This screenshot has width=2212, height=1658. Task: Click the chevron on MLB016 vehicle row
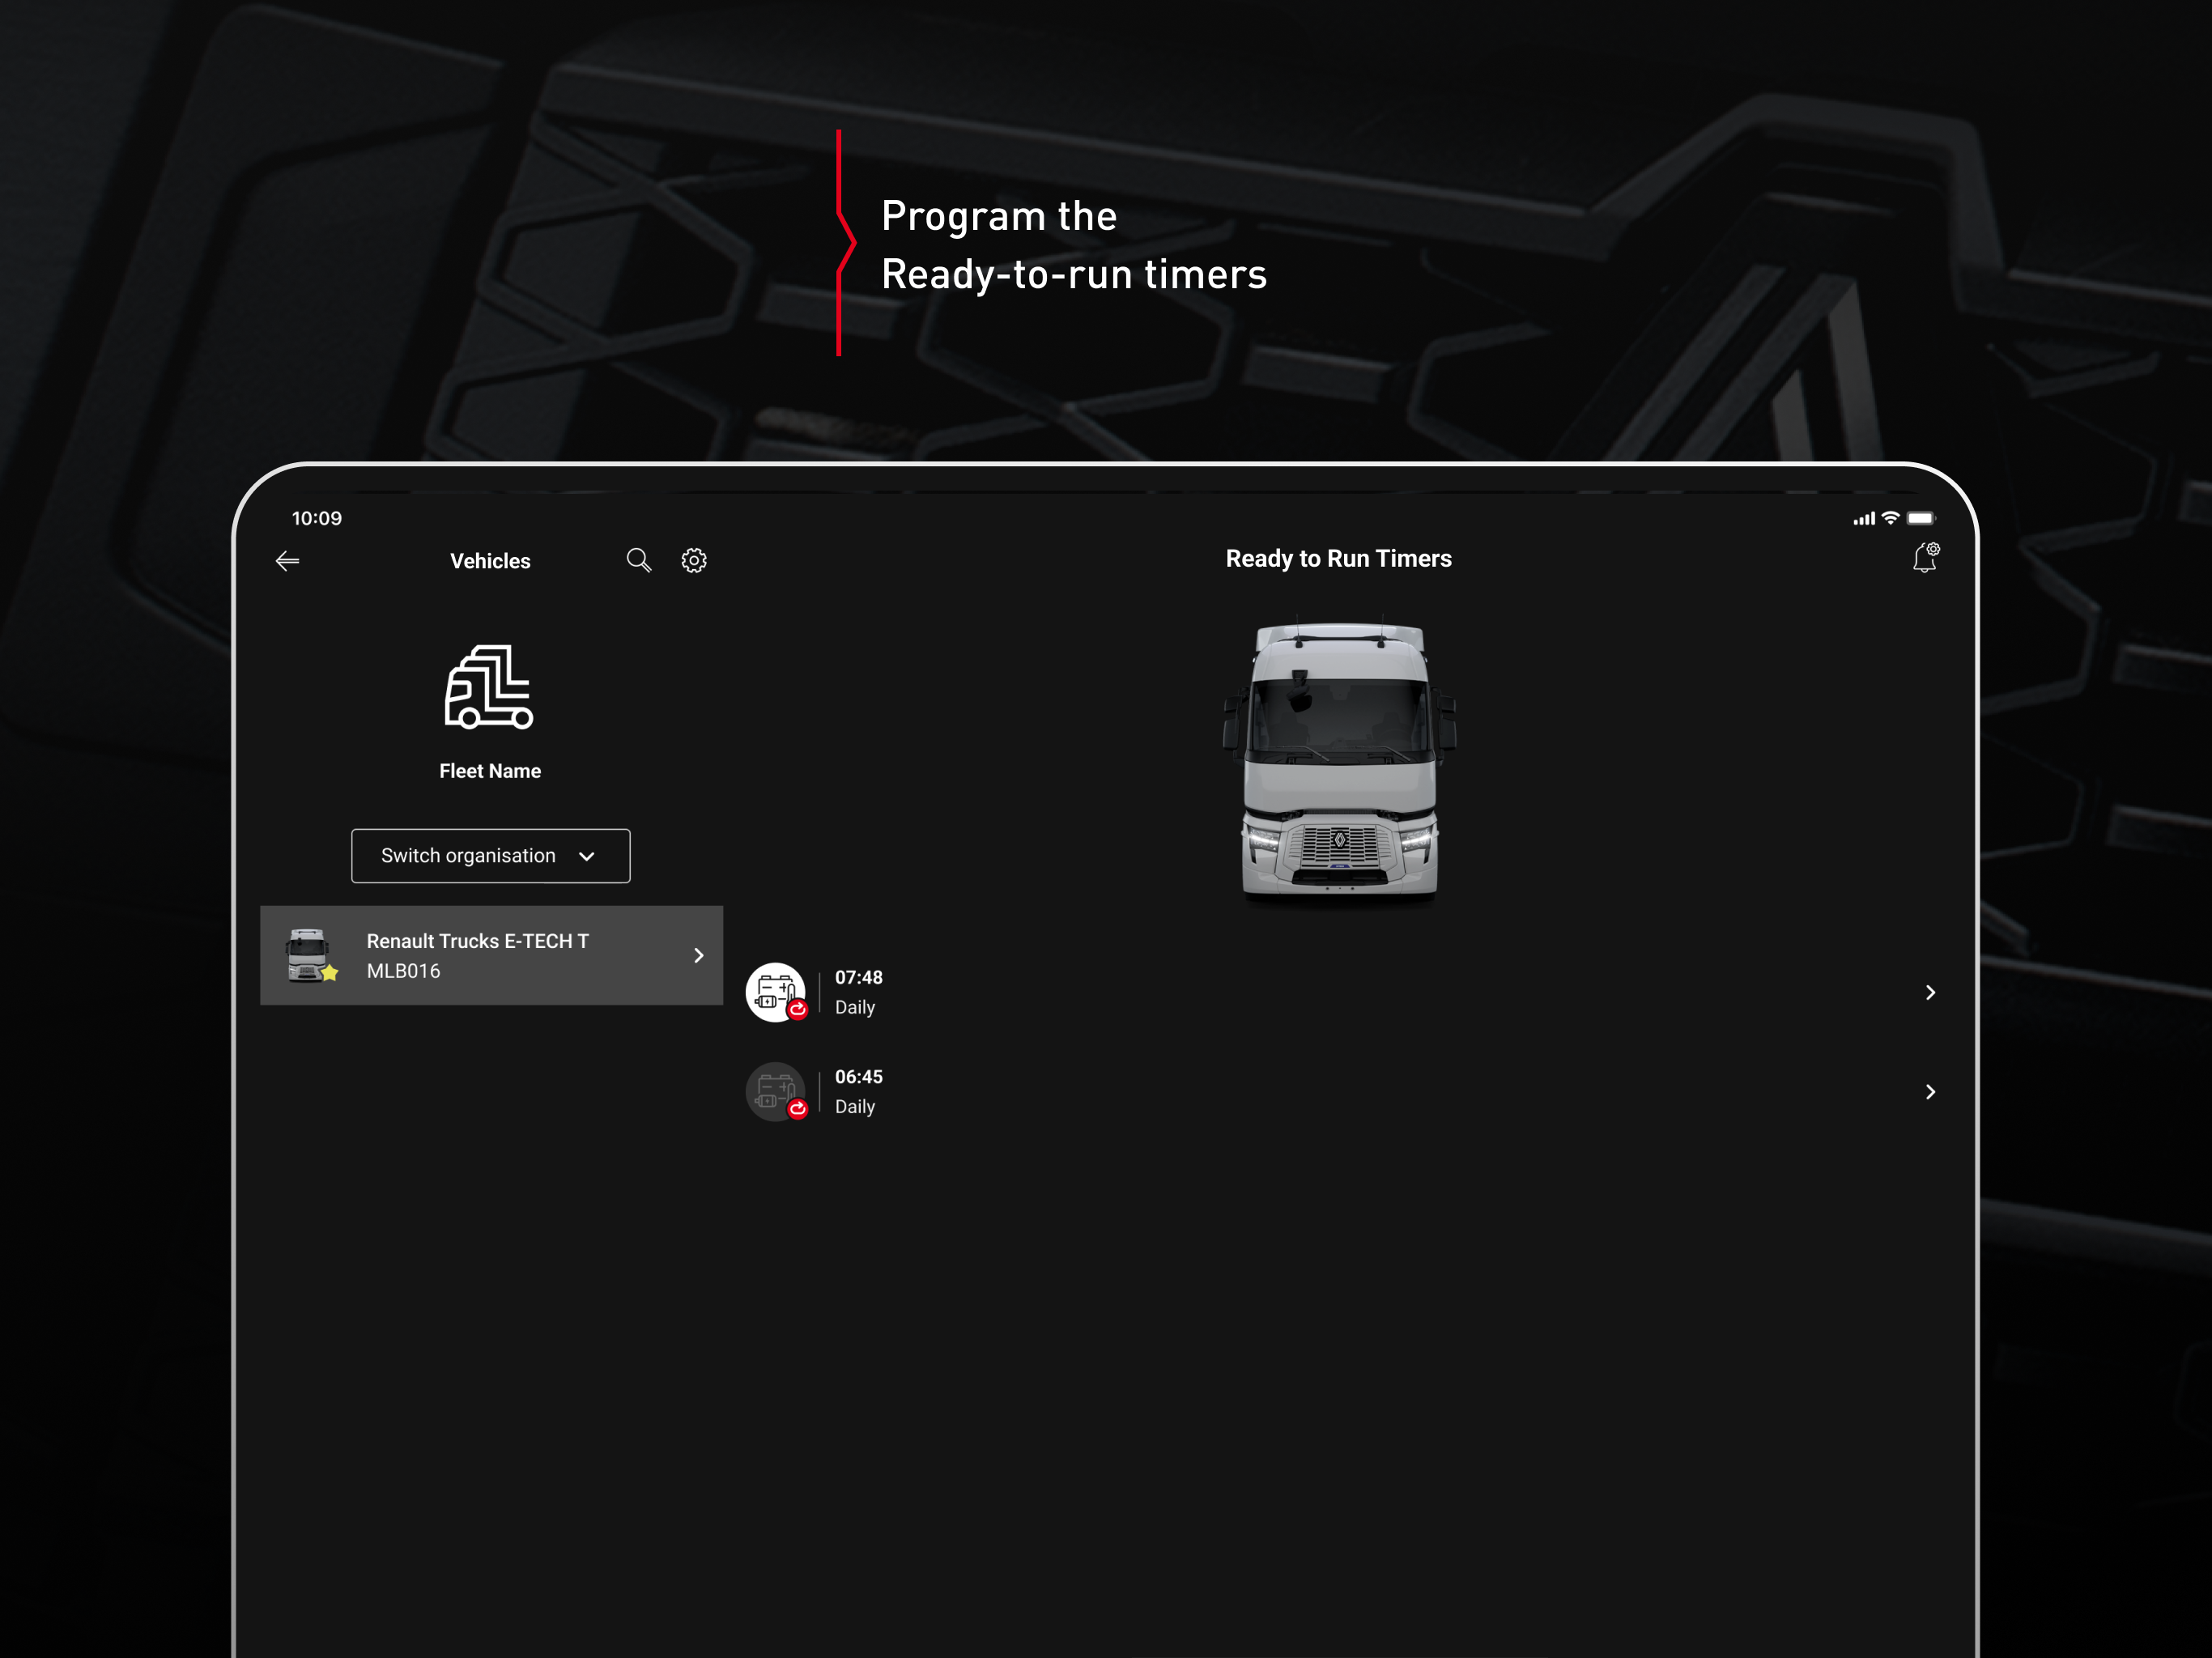click(x=699, y=955)
